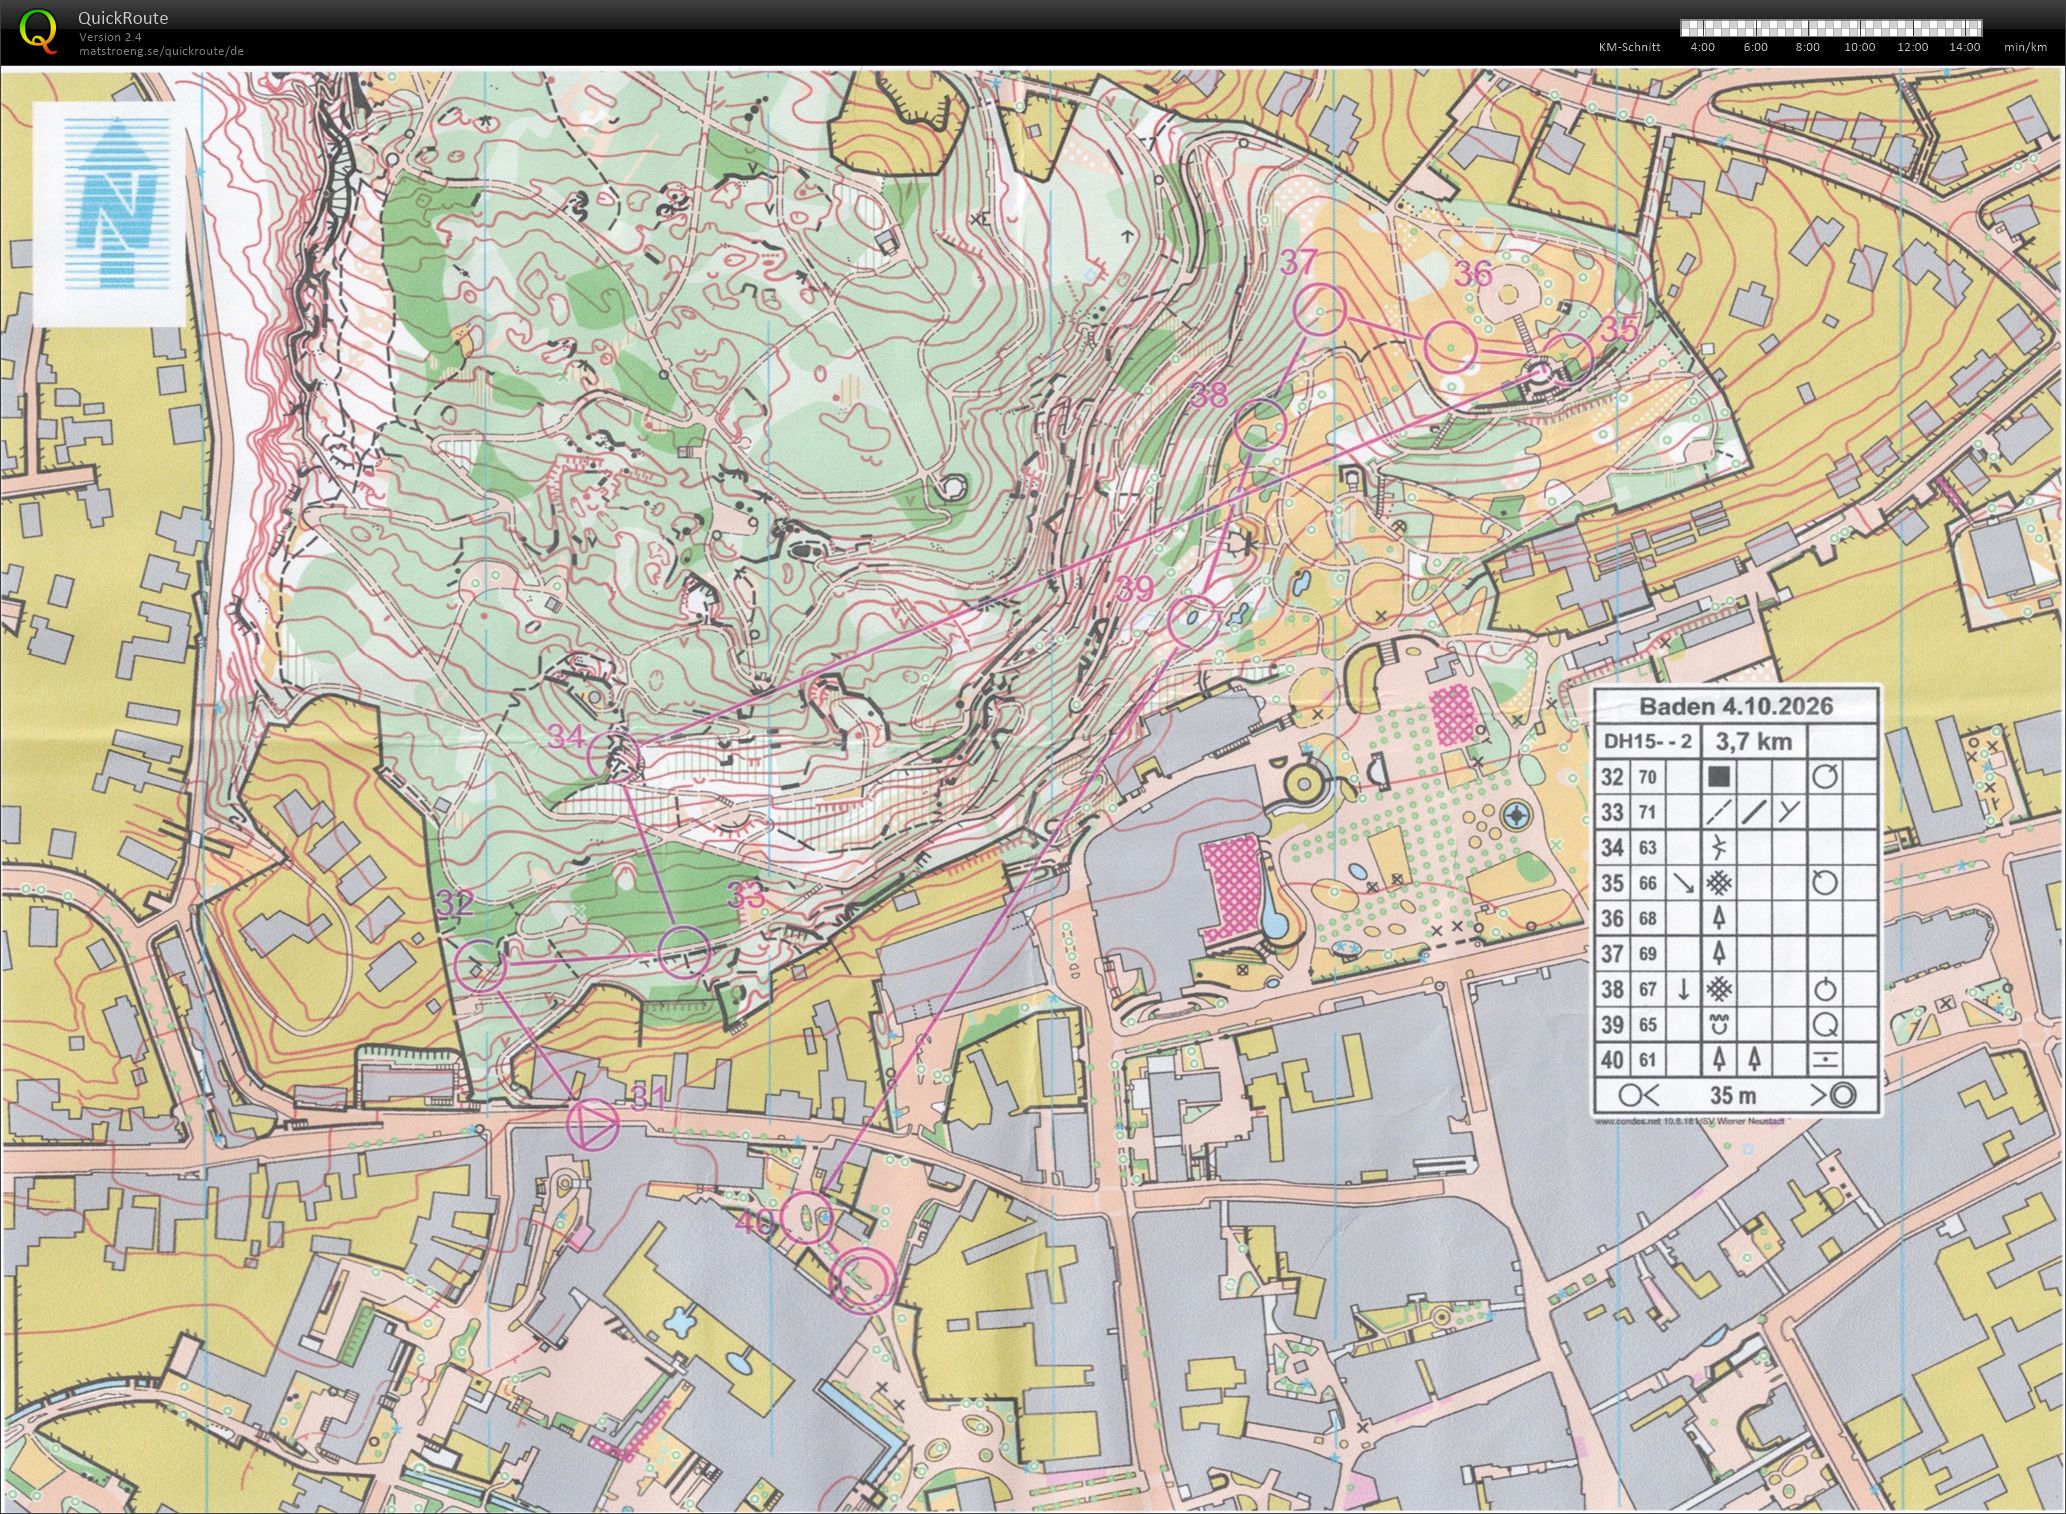Screen dimensions: 2066x1514
Task: Click the 'QuickRoute' title text
Action: click(123, 18)
